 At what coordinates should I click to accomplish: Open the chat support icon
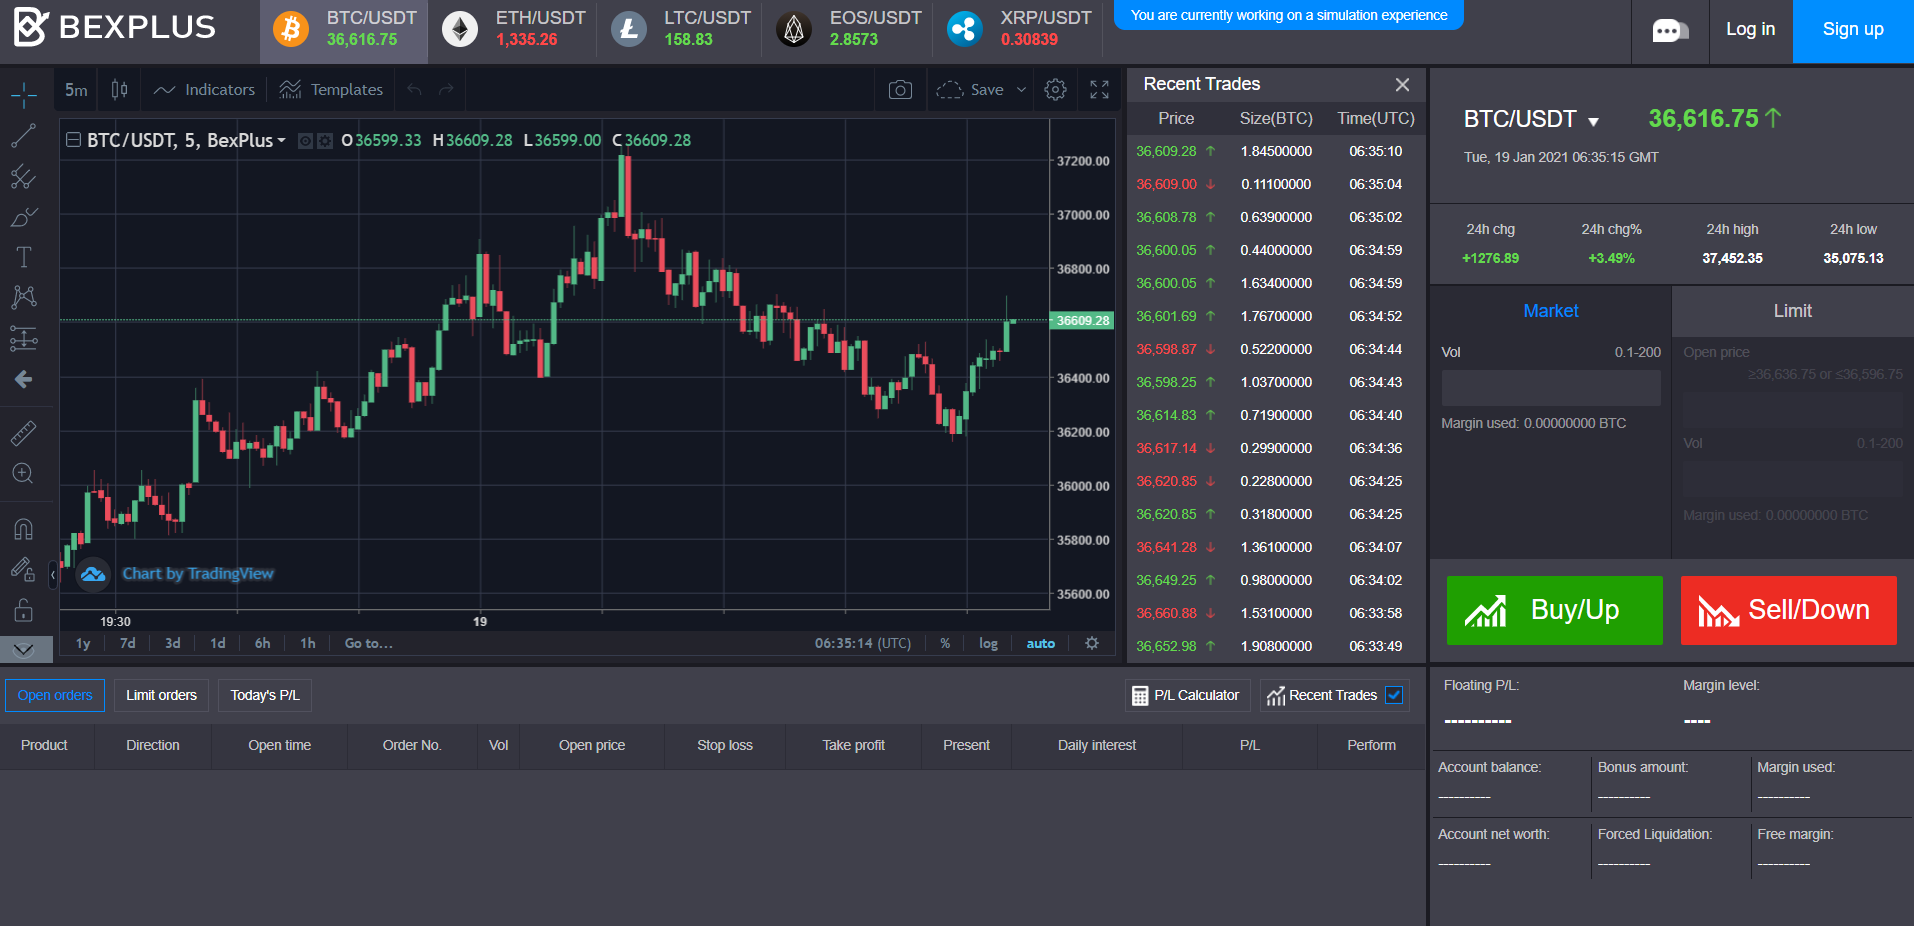(x=1669, y=31)
